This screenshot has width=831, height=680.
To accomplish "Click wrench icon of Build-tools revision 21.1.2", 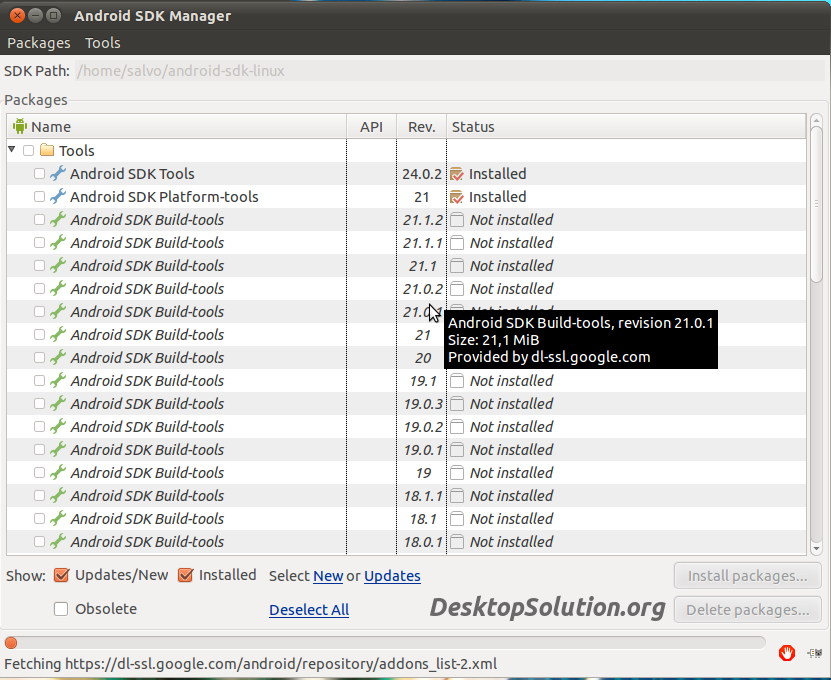I will pos(58,220).
